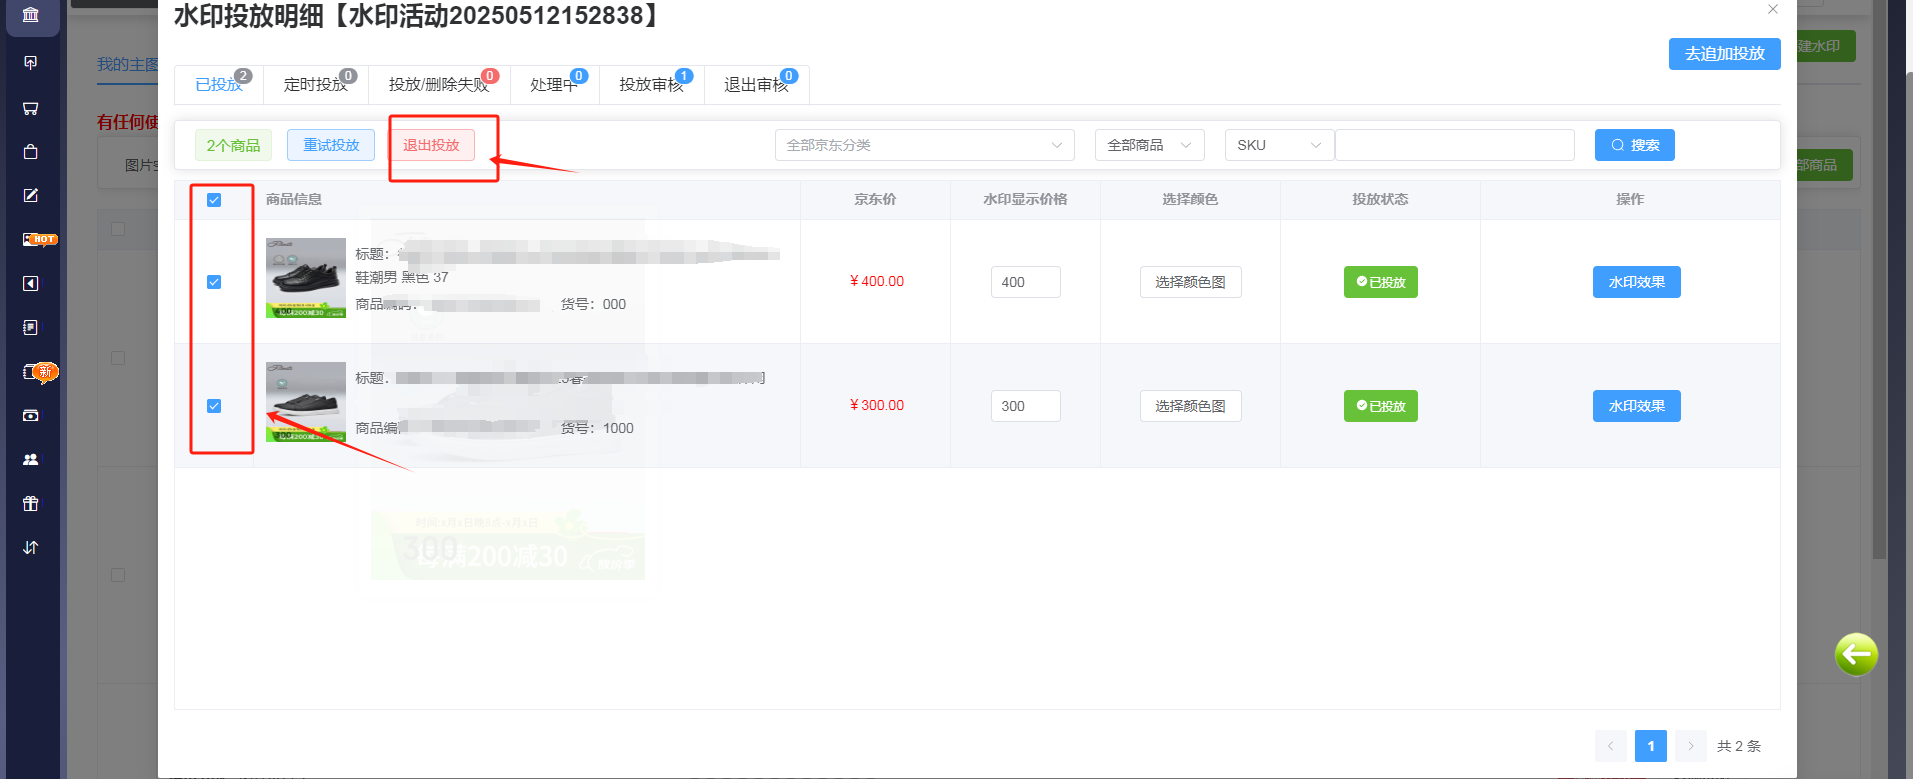
Task: Switch to the 投放审核 tab
Action: [651, 85]
